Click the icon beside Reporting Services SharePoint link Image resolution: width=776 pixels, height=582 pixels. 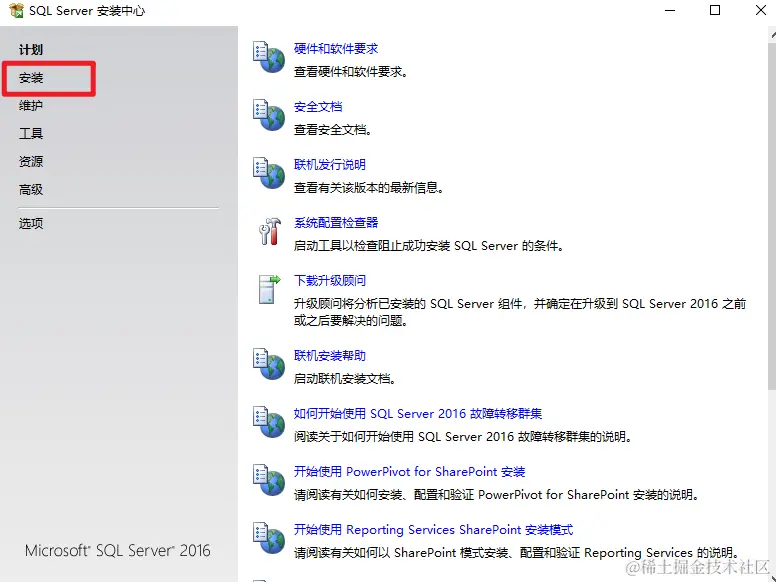[269, 537]
